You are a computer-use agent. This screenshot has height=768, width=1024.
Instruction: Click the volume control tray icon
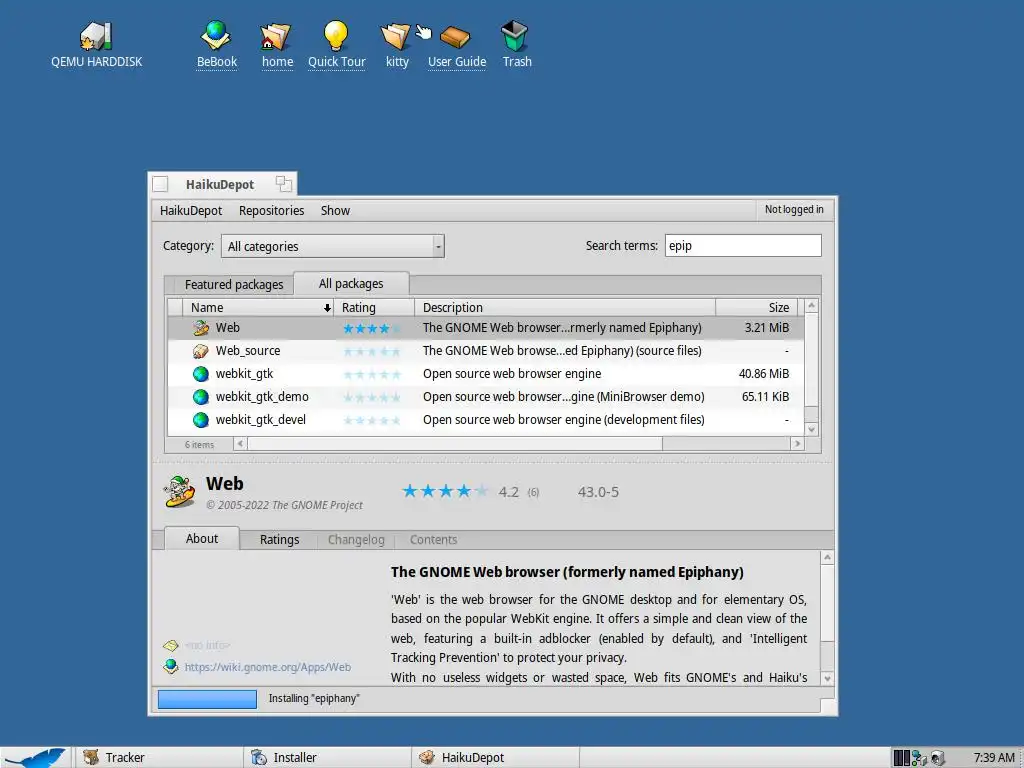[937, 758]
